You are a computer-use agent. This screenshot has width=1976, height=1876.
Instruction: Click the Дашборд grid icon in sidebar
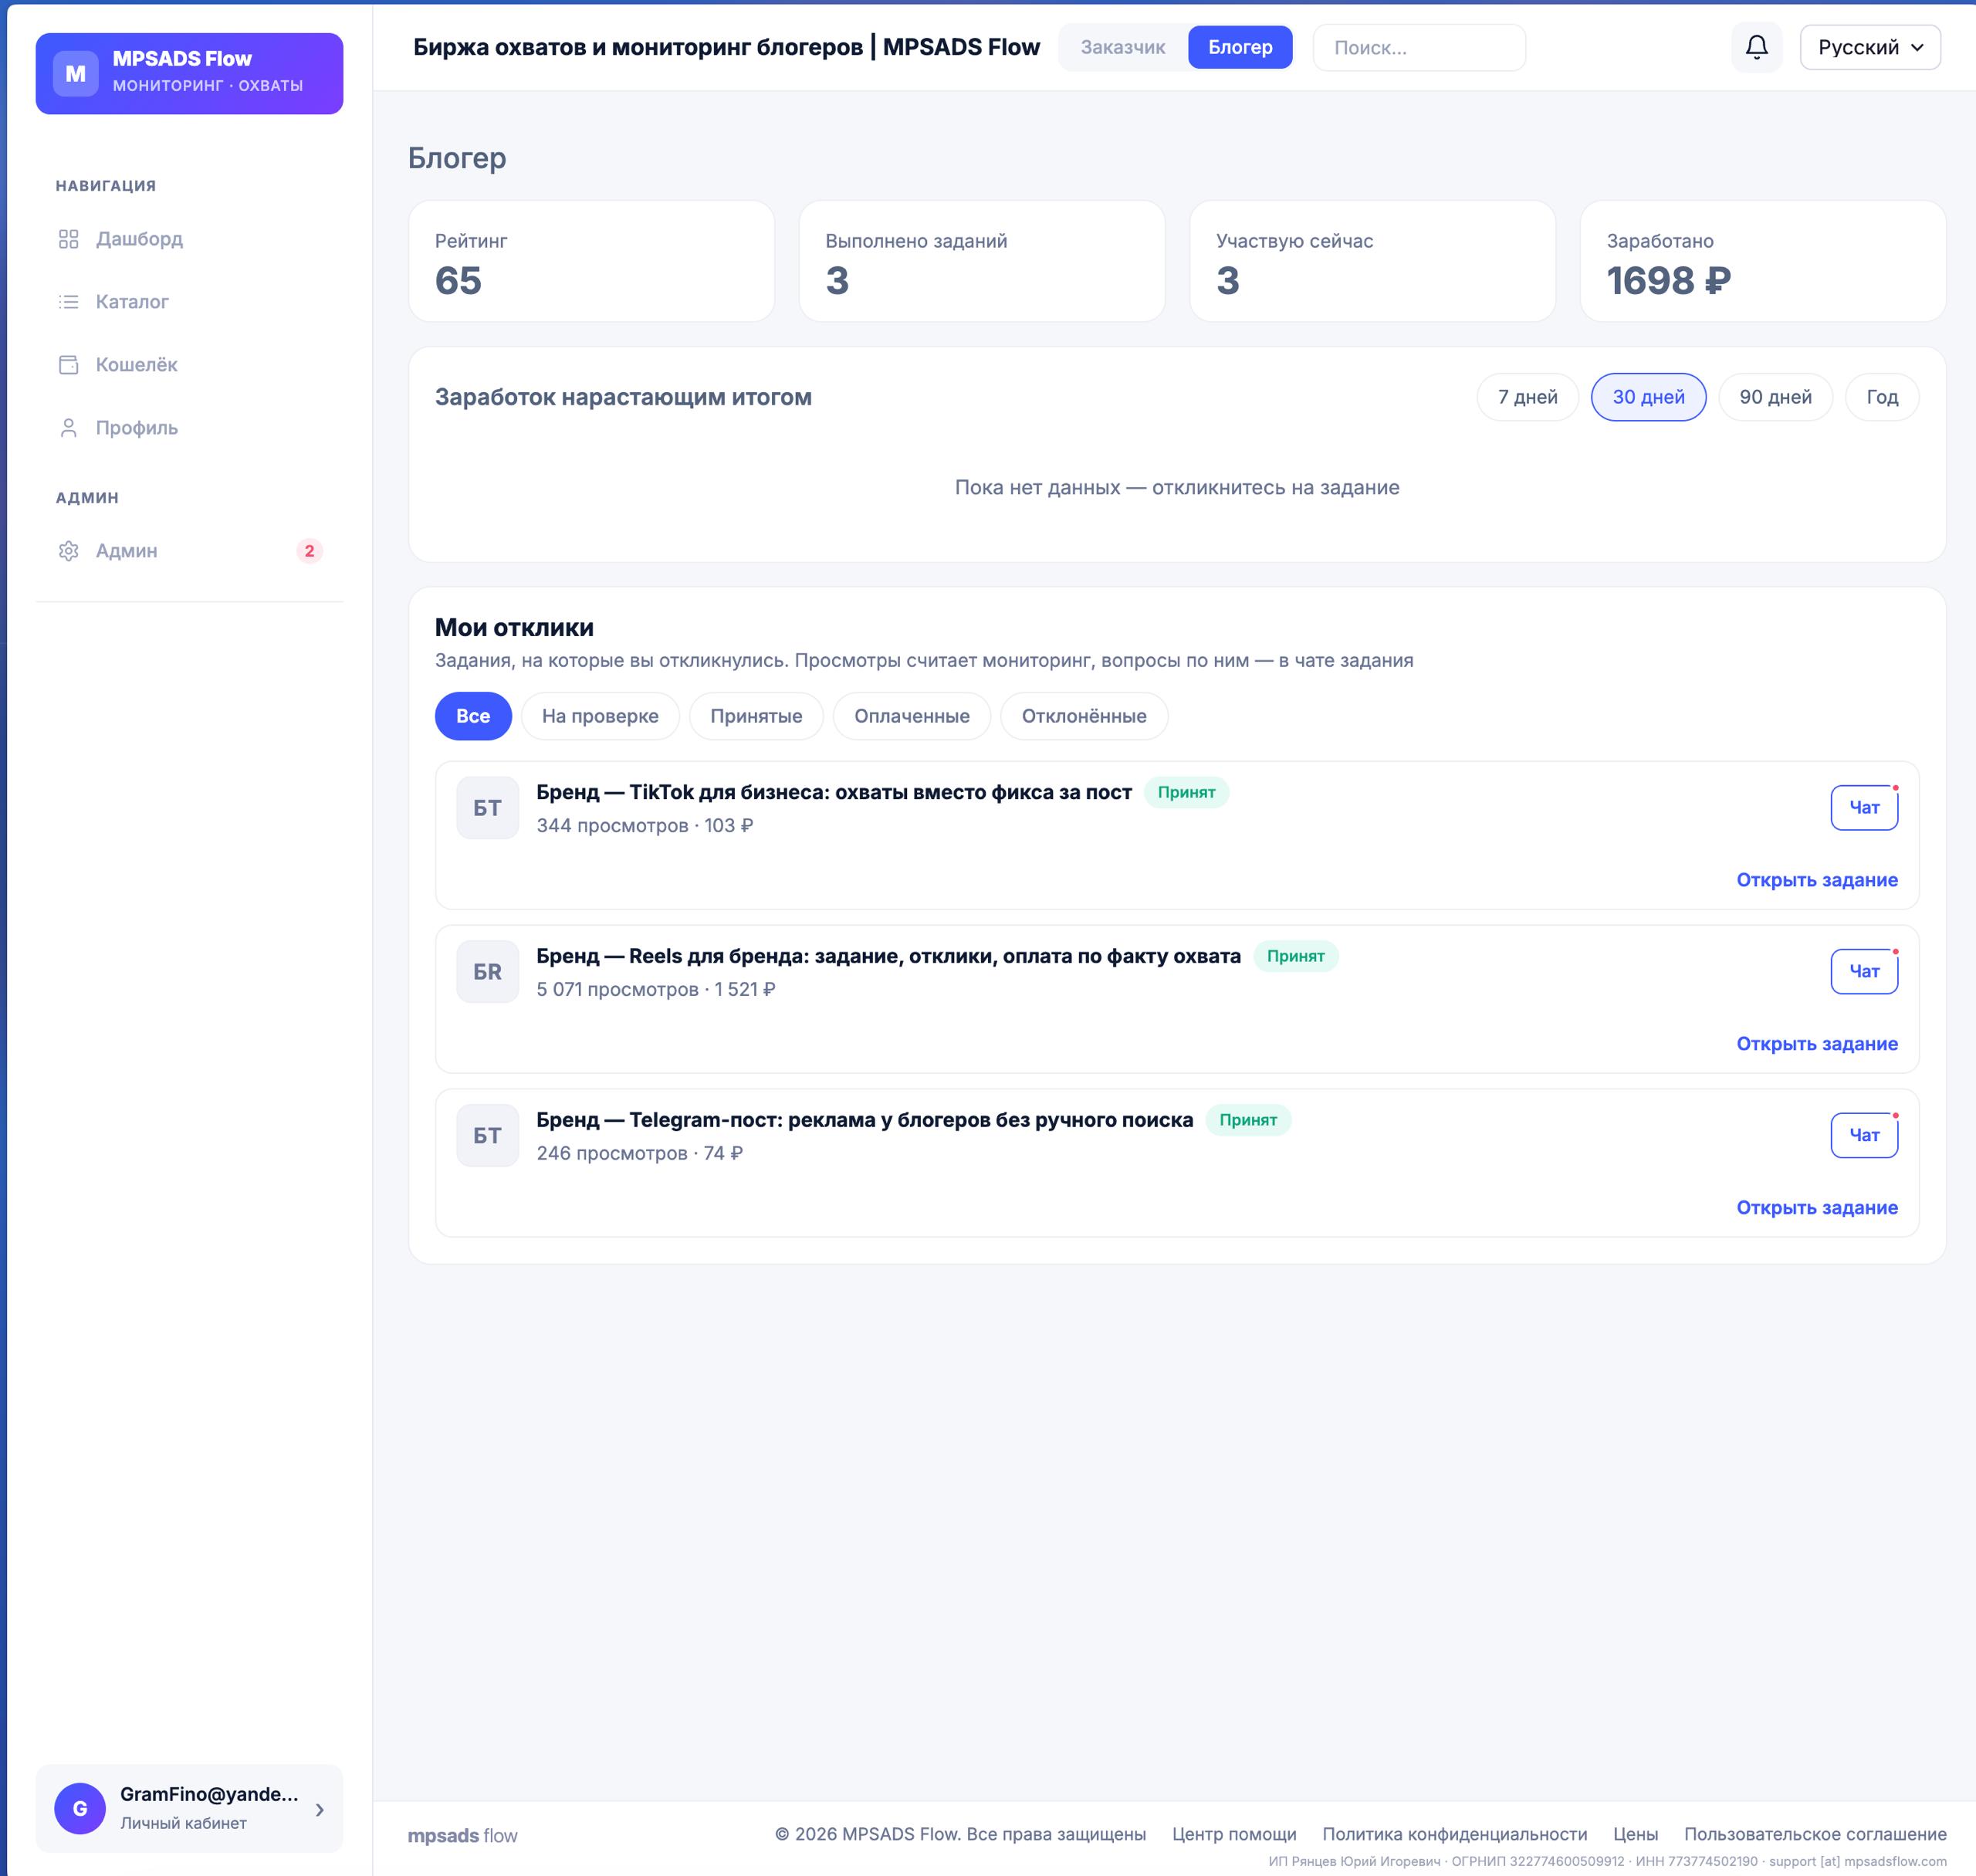point(68,239)
